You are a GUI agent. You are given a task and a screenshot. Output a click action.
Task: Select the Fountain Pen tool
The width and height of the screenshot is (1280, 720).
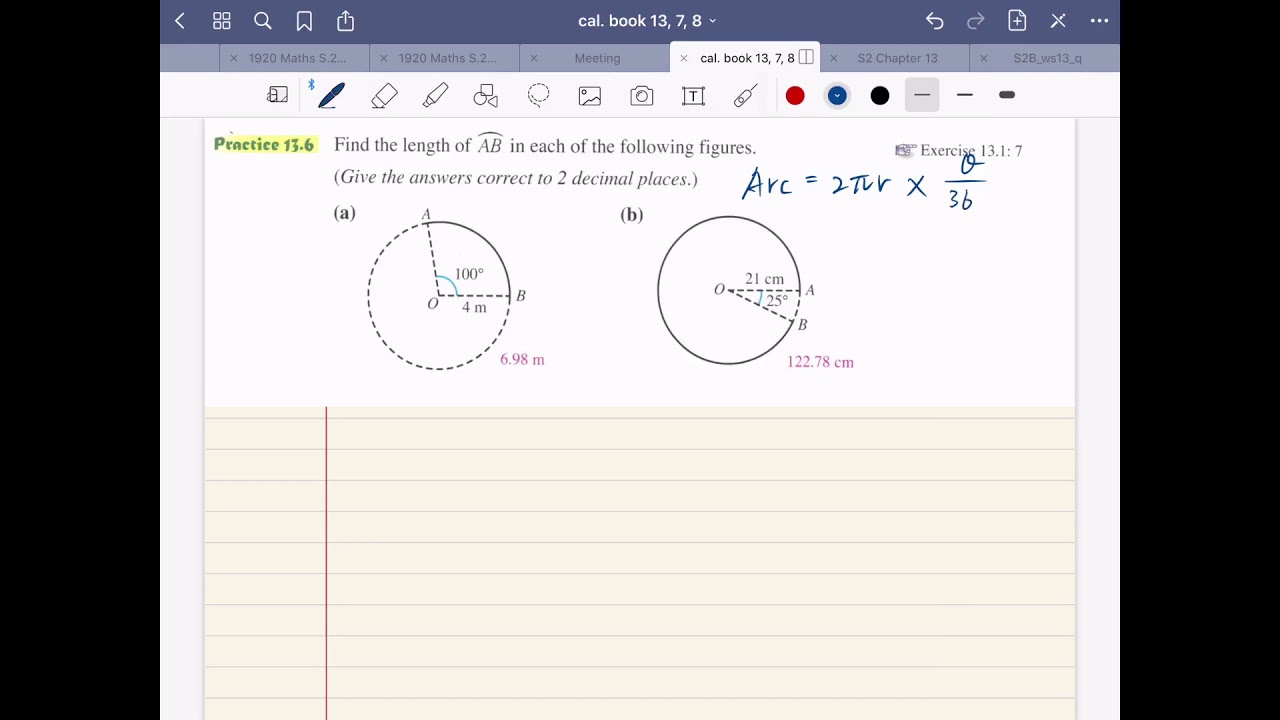(331, 95)
